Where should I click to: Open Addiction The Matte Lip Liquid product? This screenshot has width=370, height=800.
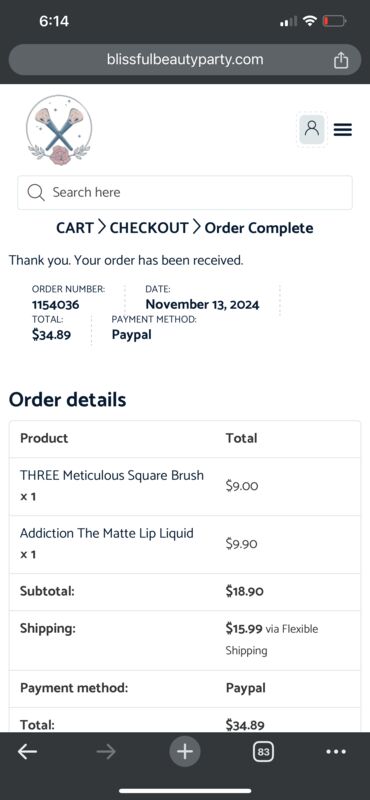click(107, 533)
